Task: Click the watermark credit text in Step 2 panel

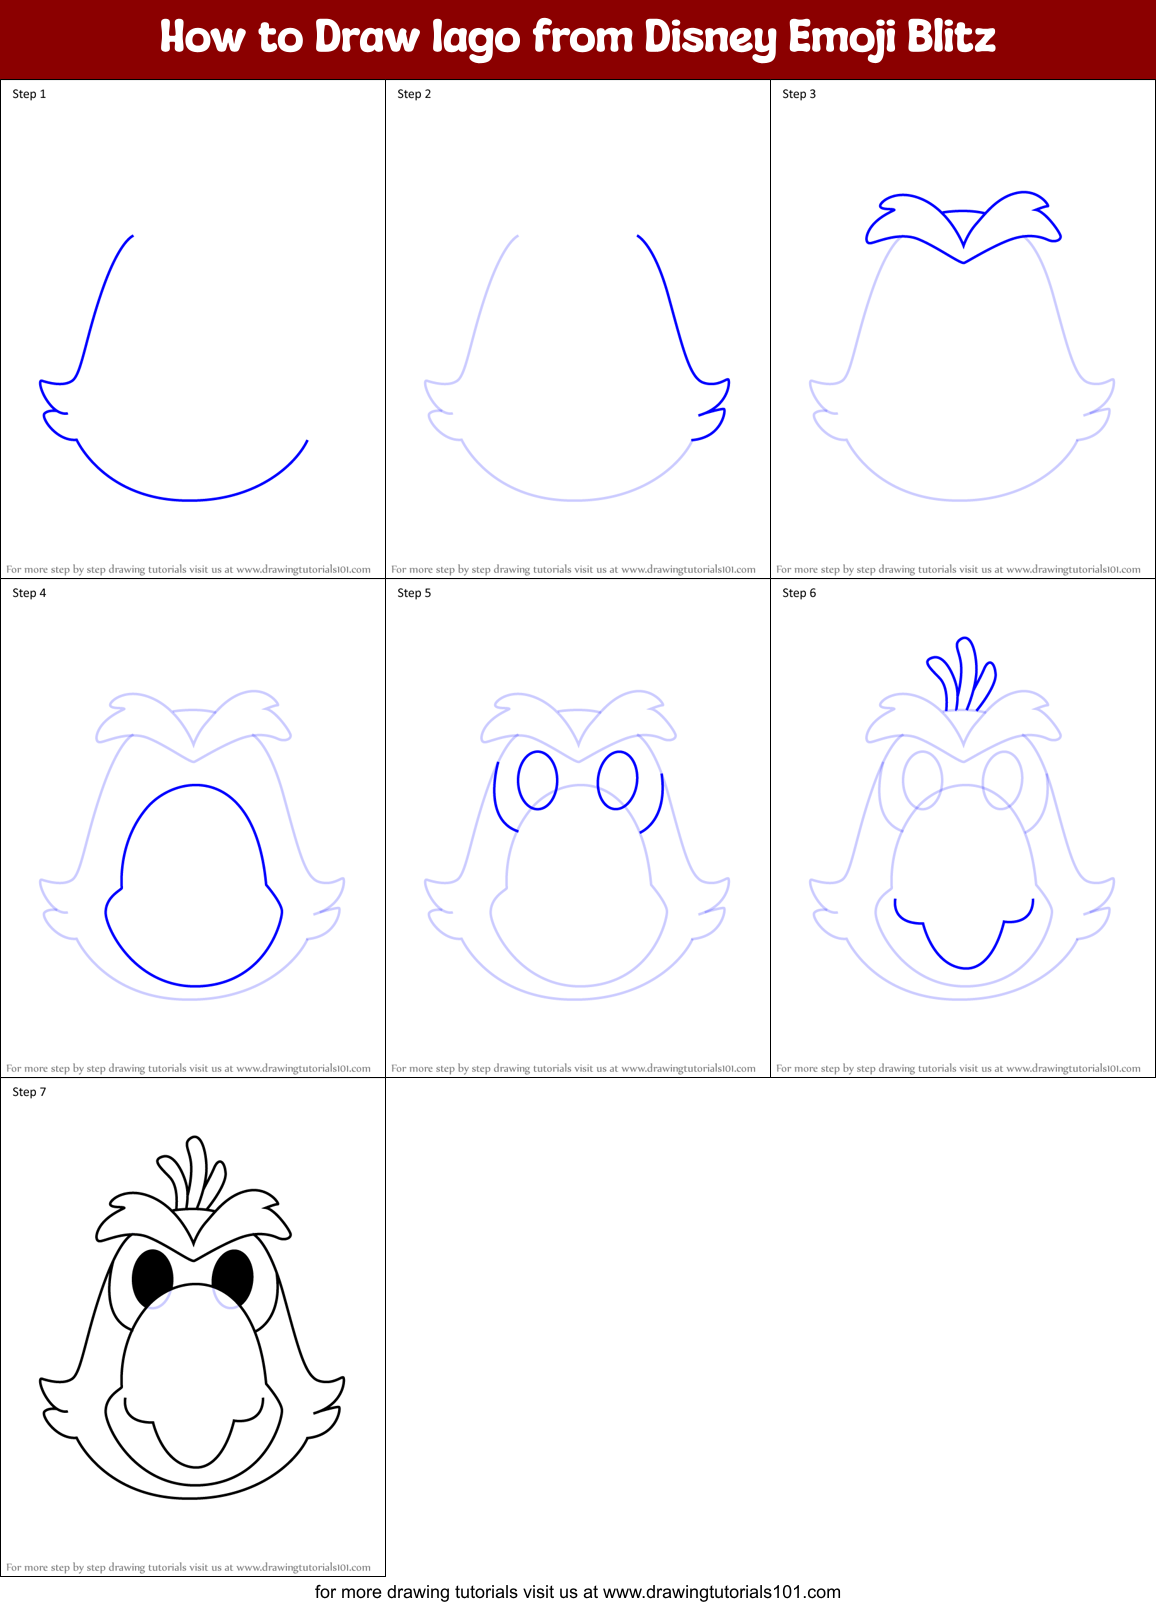Action: 573,569
